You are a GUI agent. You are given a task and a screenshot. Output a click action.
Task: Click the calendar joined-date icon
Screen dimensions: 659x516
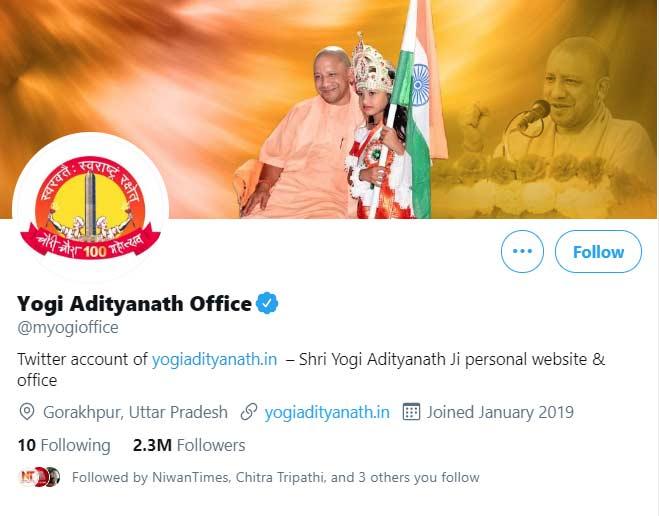411,412
